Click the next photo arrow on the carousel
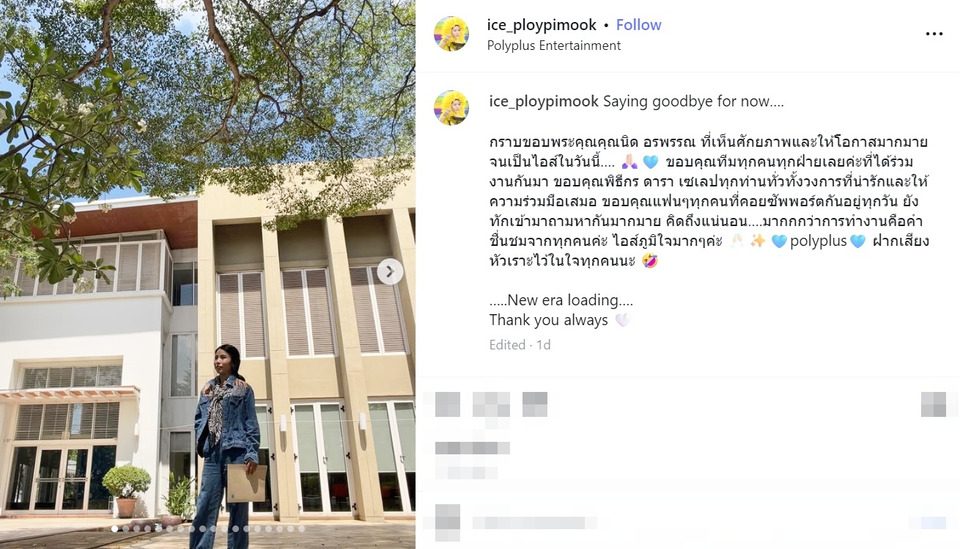Screen dimensions: 960x549 tap(390, 272)
